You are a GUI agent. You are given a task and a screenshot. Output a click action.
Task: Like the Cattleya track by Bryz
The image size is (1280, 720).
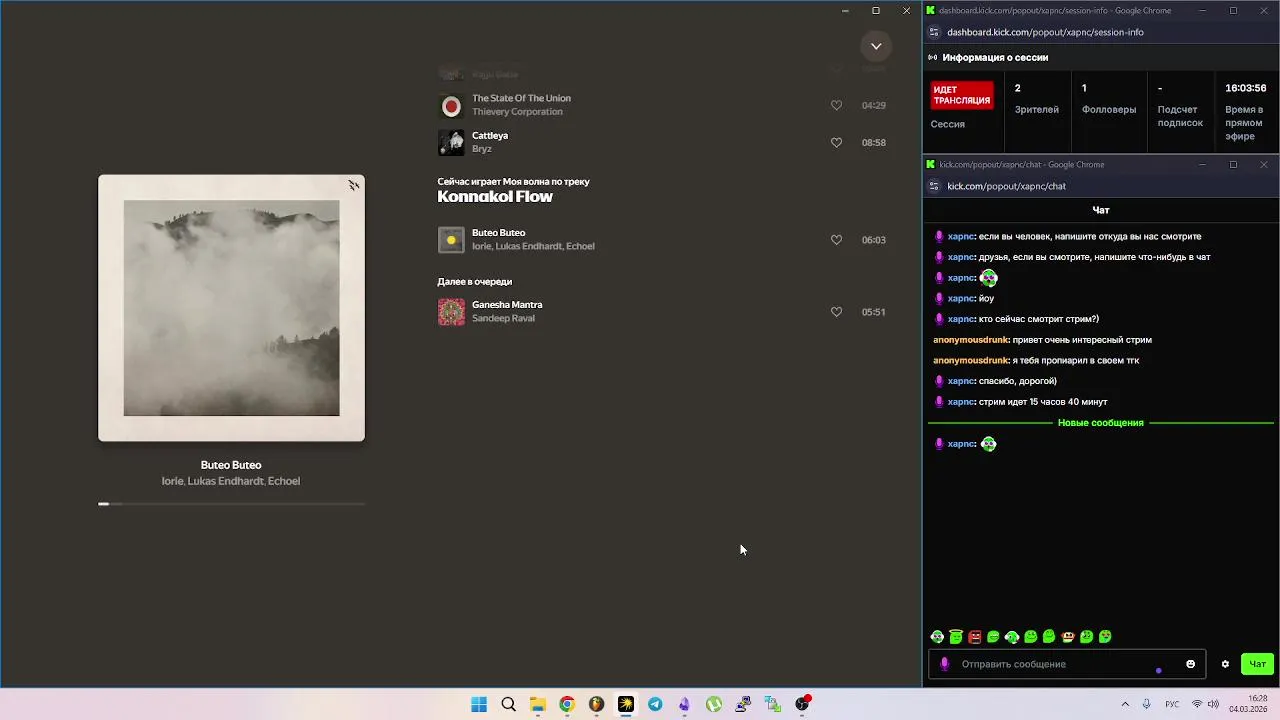836,142
